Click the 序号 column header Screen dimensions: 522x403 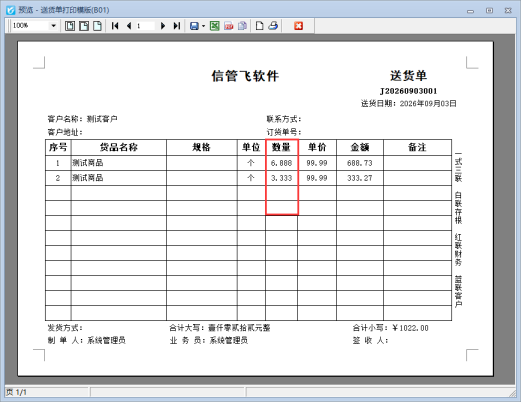click(x=58, y=147)
